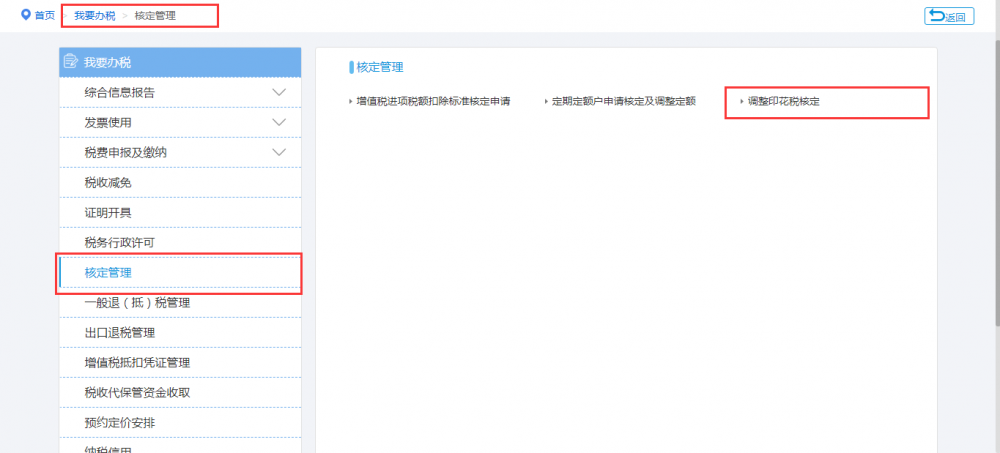The width and height of the screenshot is (1000, 453).
Task: Expand the 综合信息报告 chevron
Action: [x=279, y=92]
